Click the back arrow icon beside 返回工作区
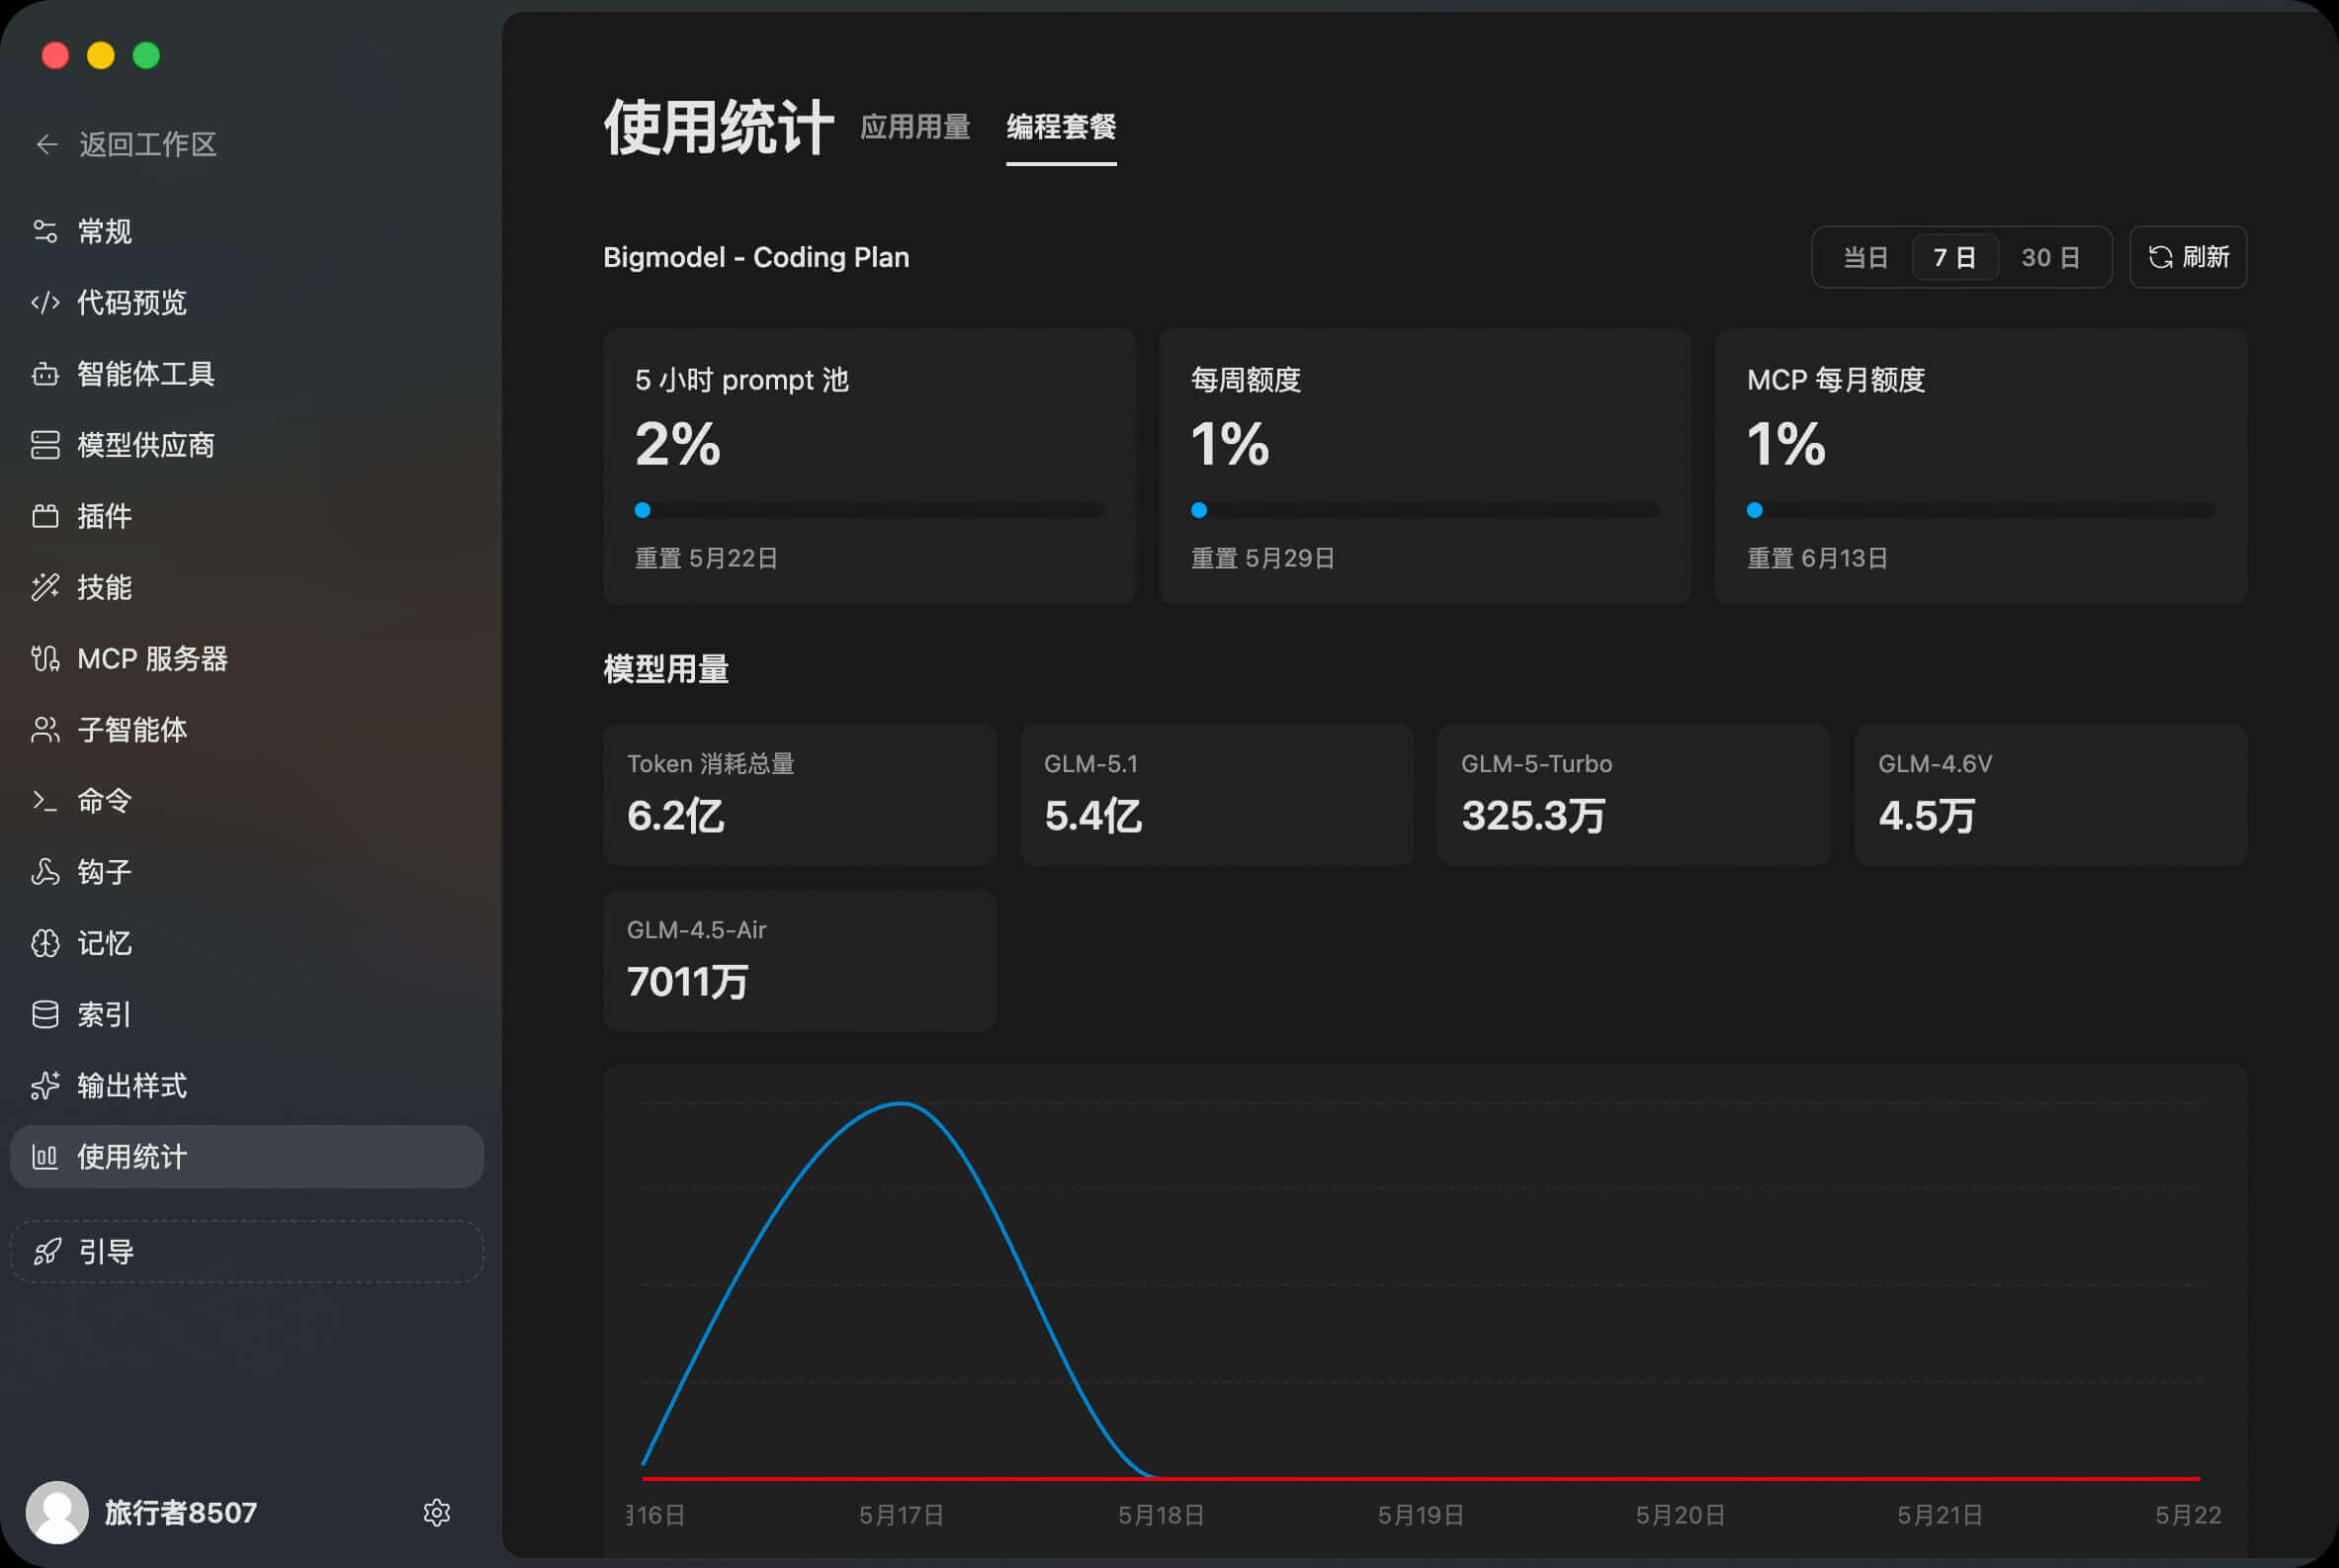 46,145
